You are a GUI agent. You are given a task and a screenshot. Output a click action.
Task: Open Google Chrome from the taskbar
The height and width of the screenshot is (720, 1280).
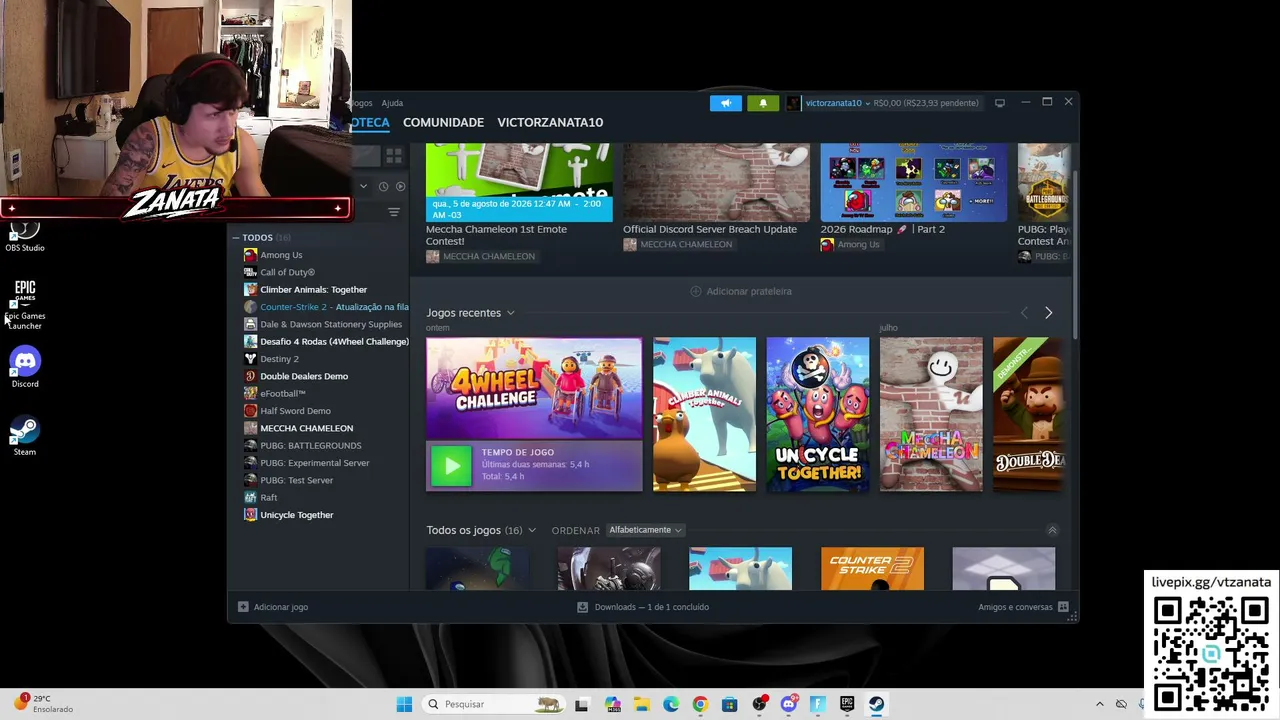pyautogui.click(x=700, y=704)
